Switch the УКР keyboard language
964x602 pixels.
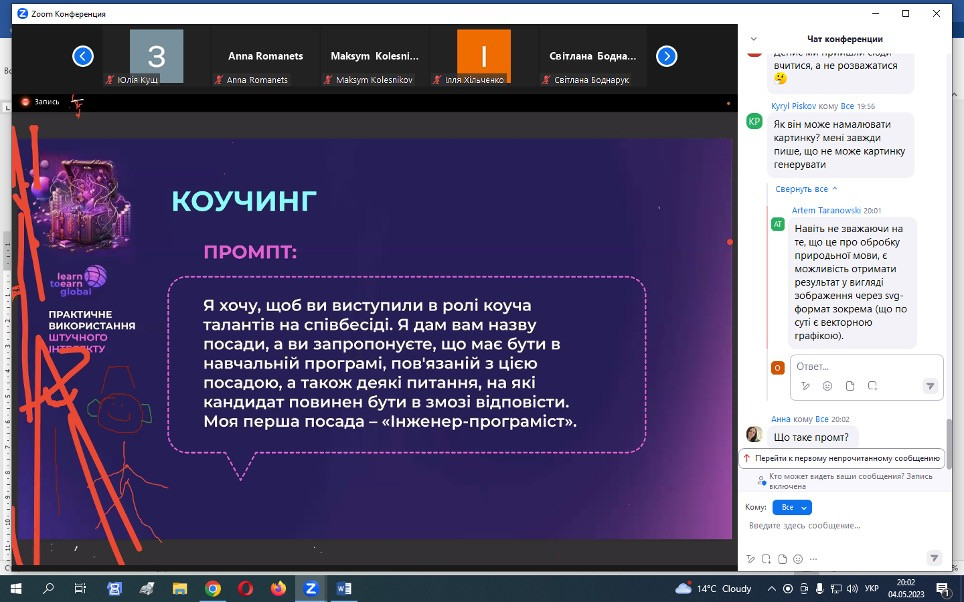[x=871, y=588]
